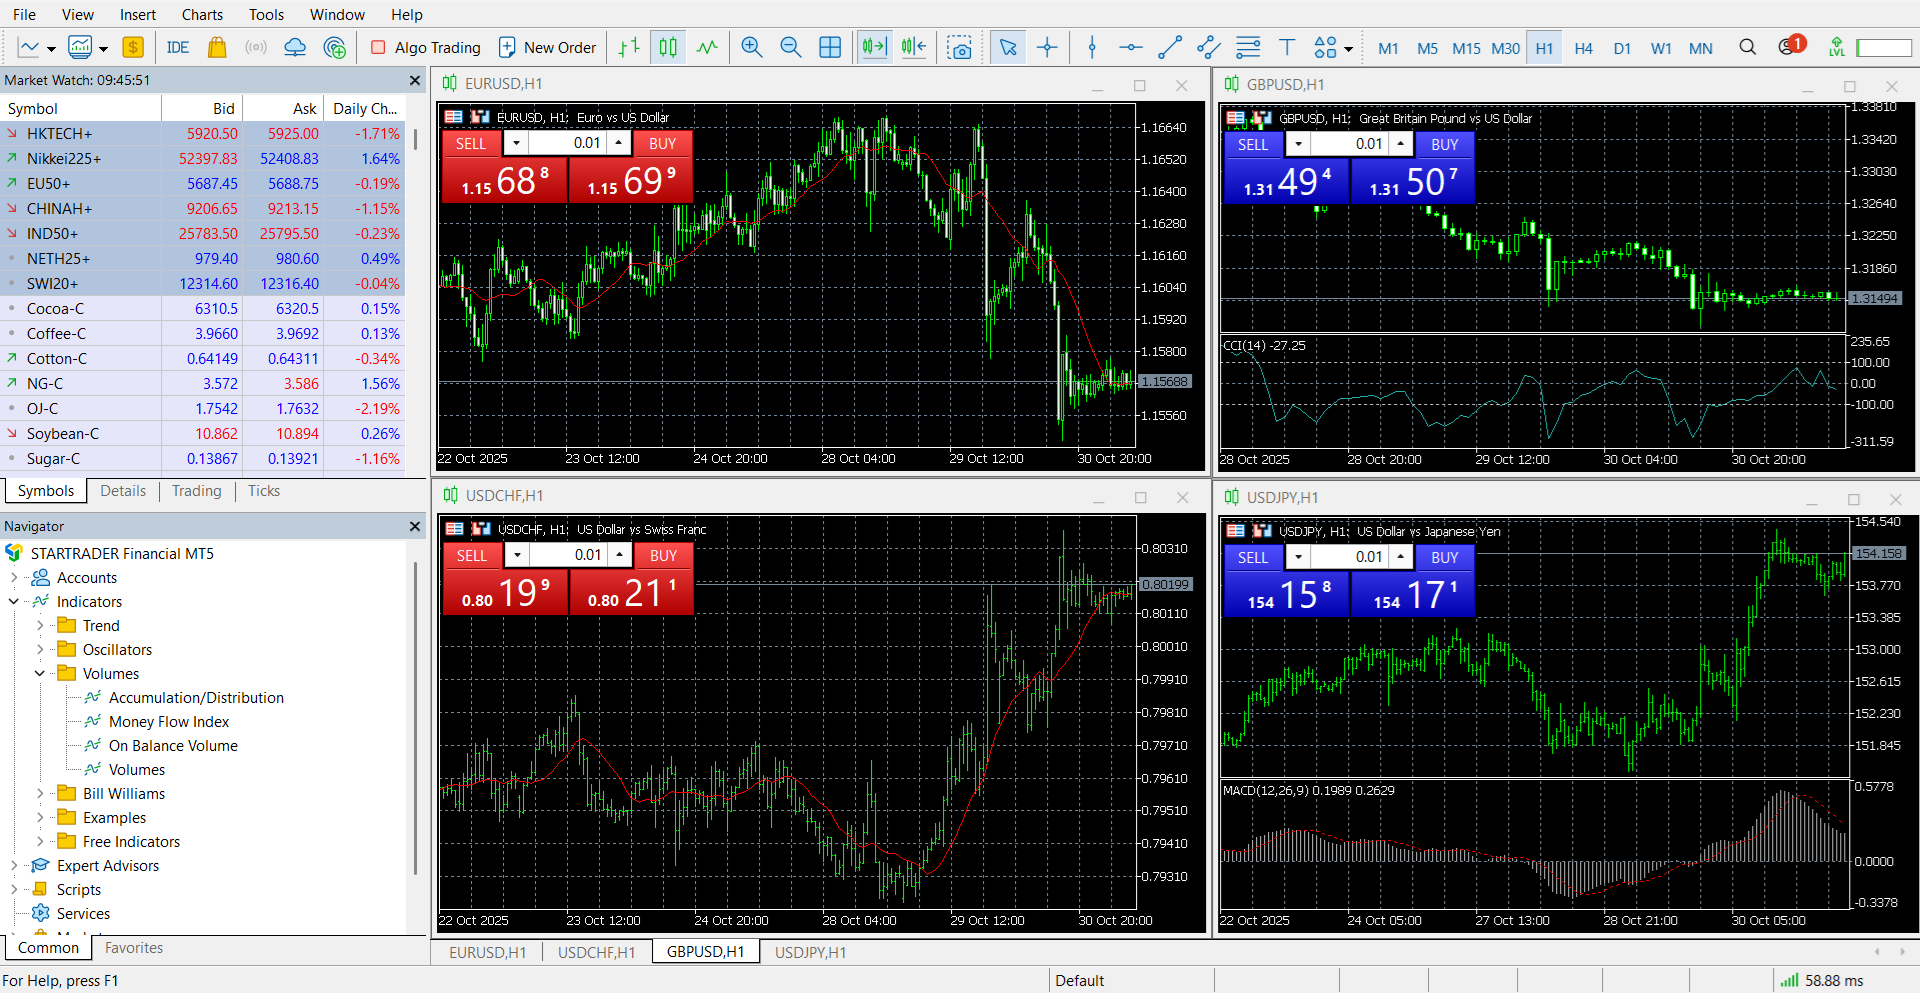Open the dollar sign depth of market icon
The width and height of the screenshot is (1920, 993).
tap(133, 47)
